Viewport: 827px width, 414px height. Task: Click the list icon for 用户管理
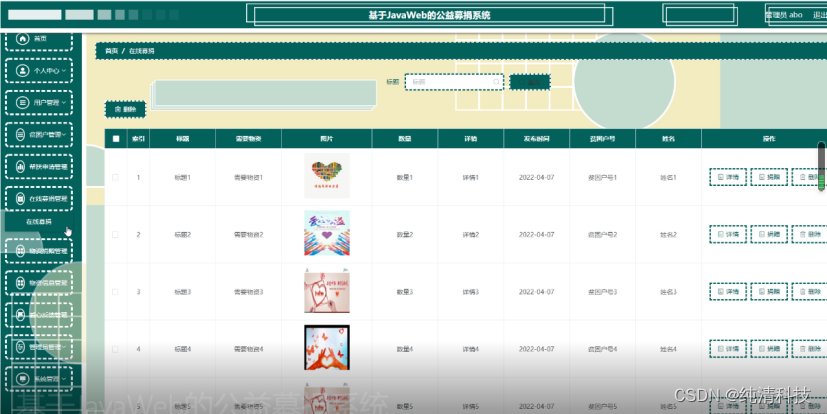pos(22,102)
